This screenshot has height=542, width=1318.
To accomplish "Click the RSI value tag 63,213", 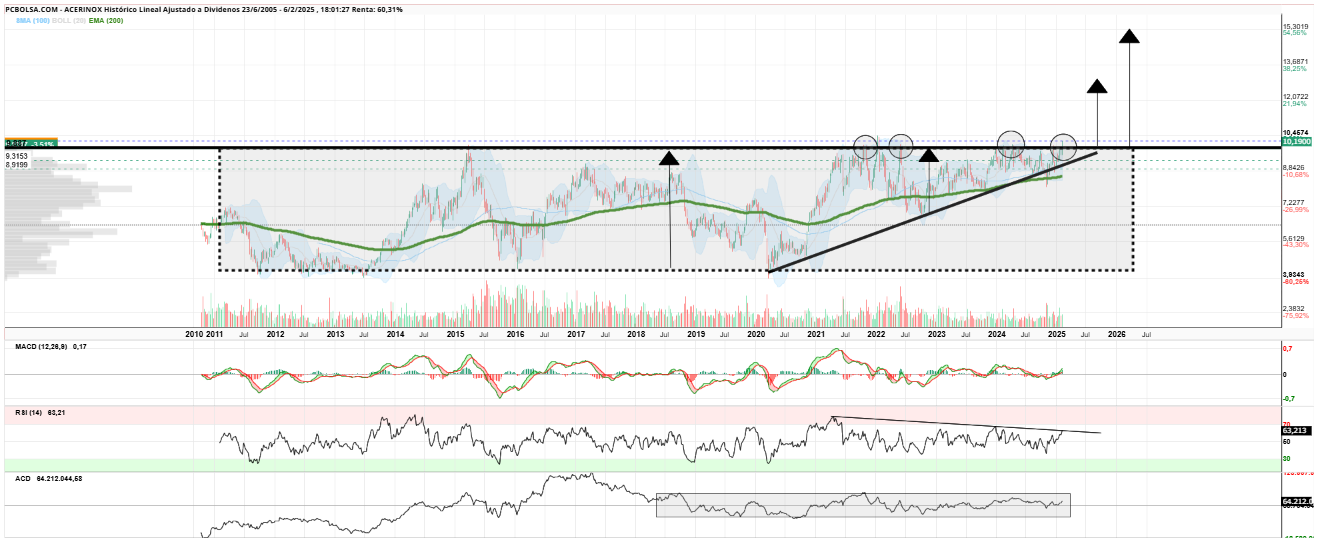I will pos(1297,430).
